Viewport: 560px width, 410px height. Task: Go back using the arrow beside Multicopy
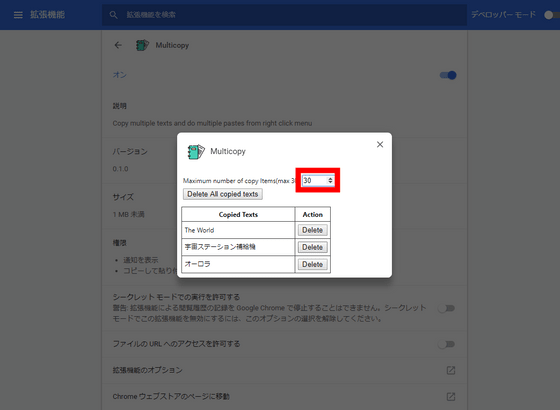(x=118, y=45)
